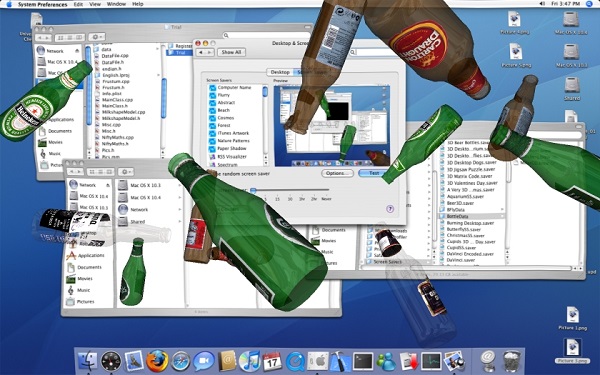The image size is (600, 375).
Task: Launch Firefox from the Dock
Action: click(157, 361)
